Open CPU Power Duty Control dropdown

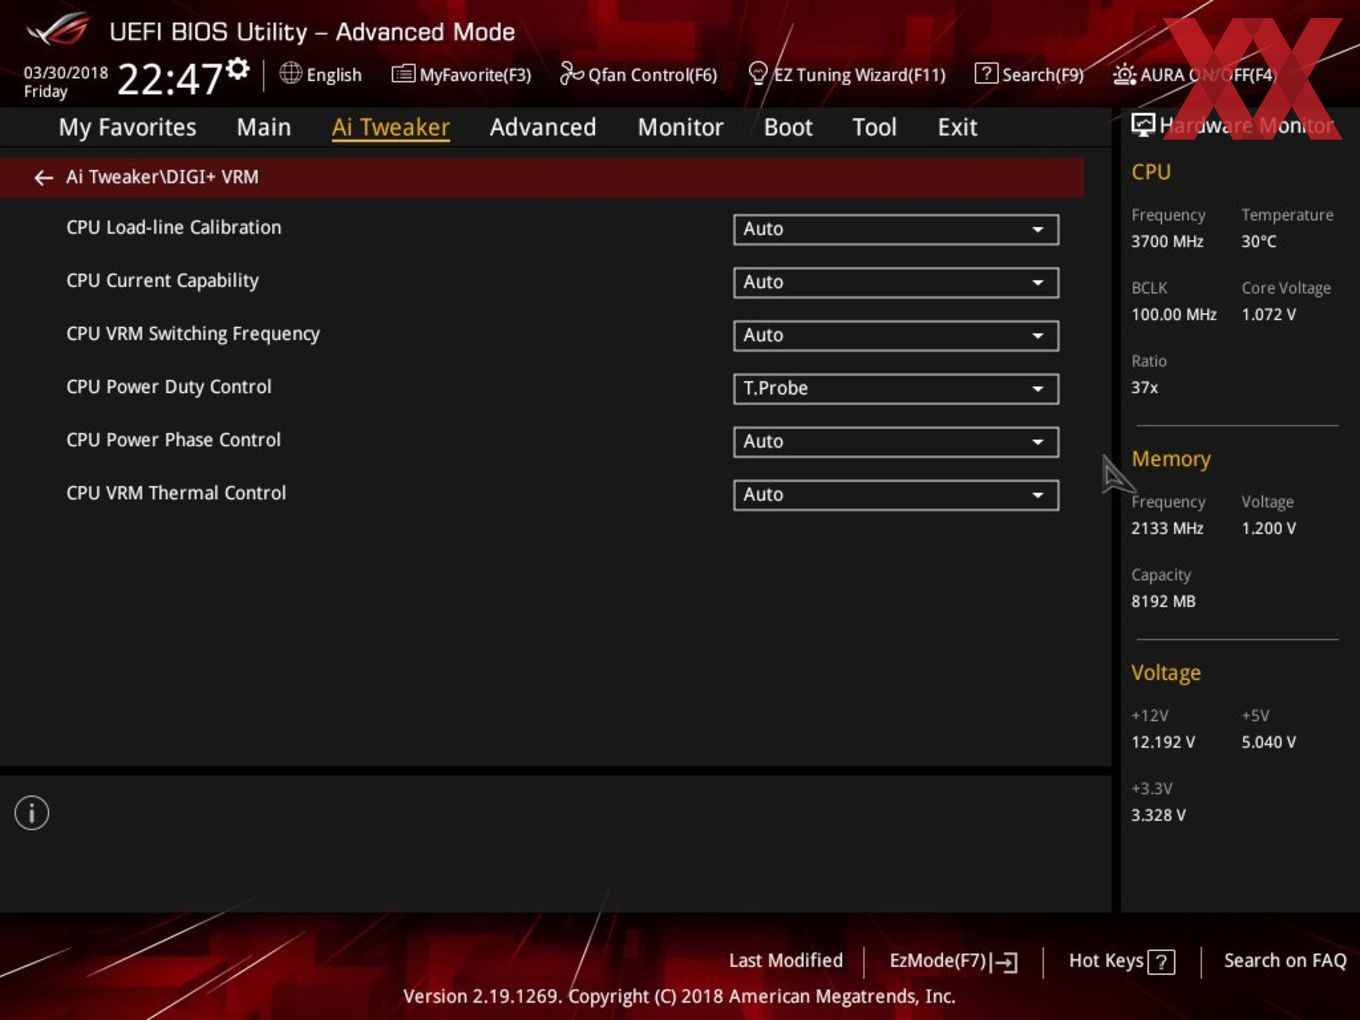[x=896, y=388]
